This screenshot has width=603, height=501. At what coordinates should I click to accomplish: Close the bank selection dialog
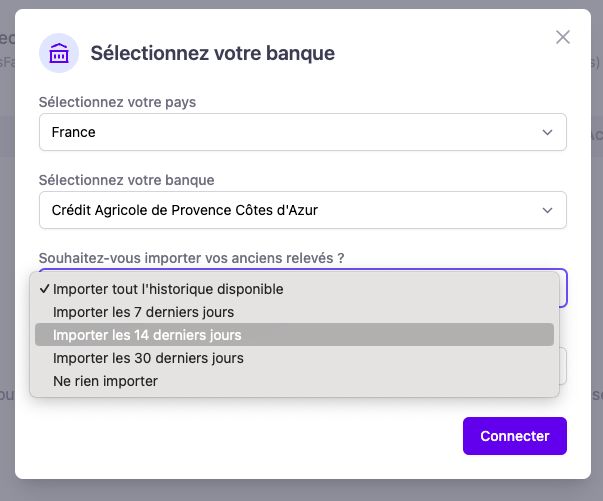click(563, 37)
